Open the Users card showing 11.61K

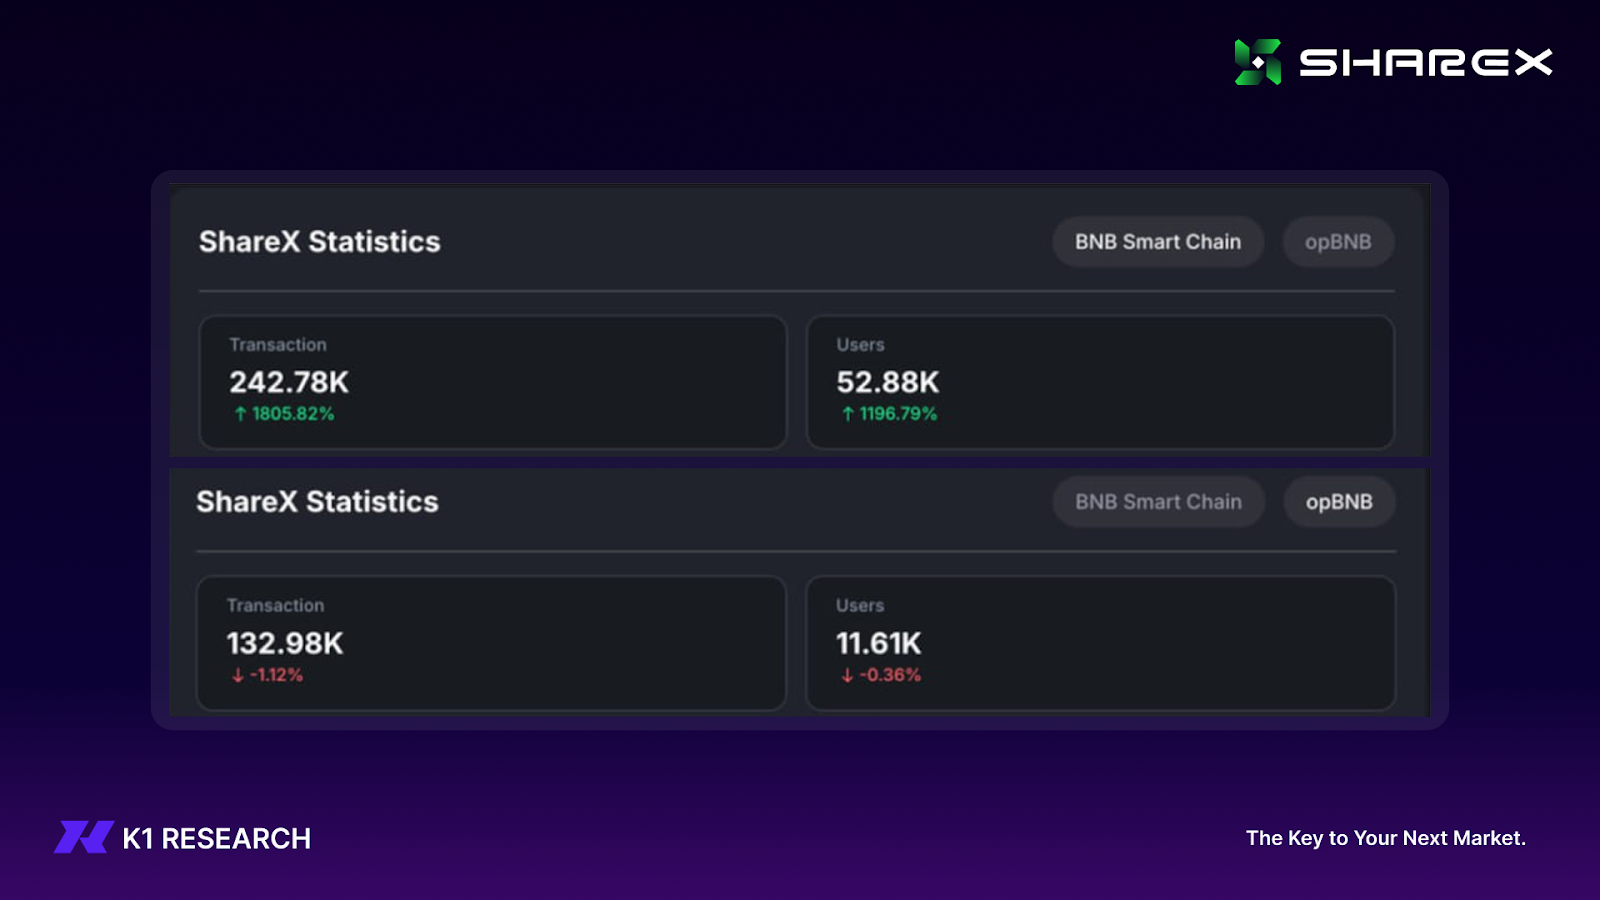click(1100, 643)
